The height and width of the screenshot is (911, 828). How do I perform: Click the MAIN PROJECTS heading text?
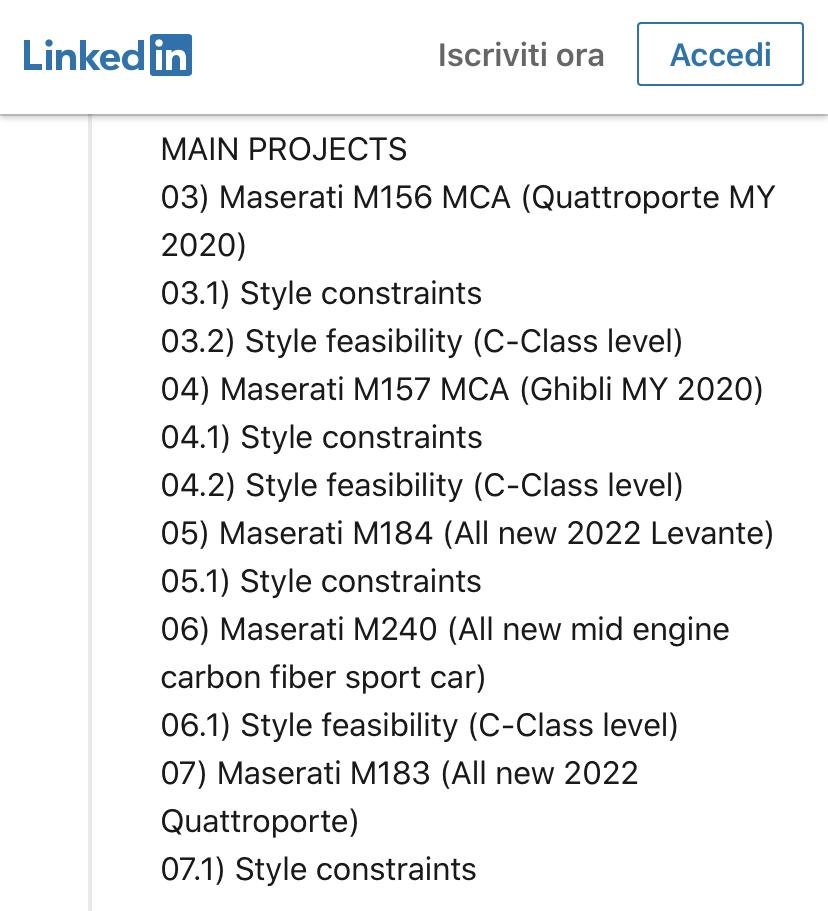[x=284, y=149]
